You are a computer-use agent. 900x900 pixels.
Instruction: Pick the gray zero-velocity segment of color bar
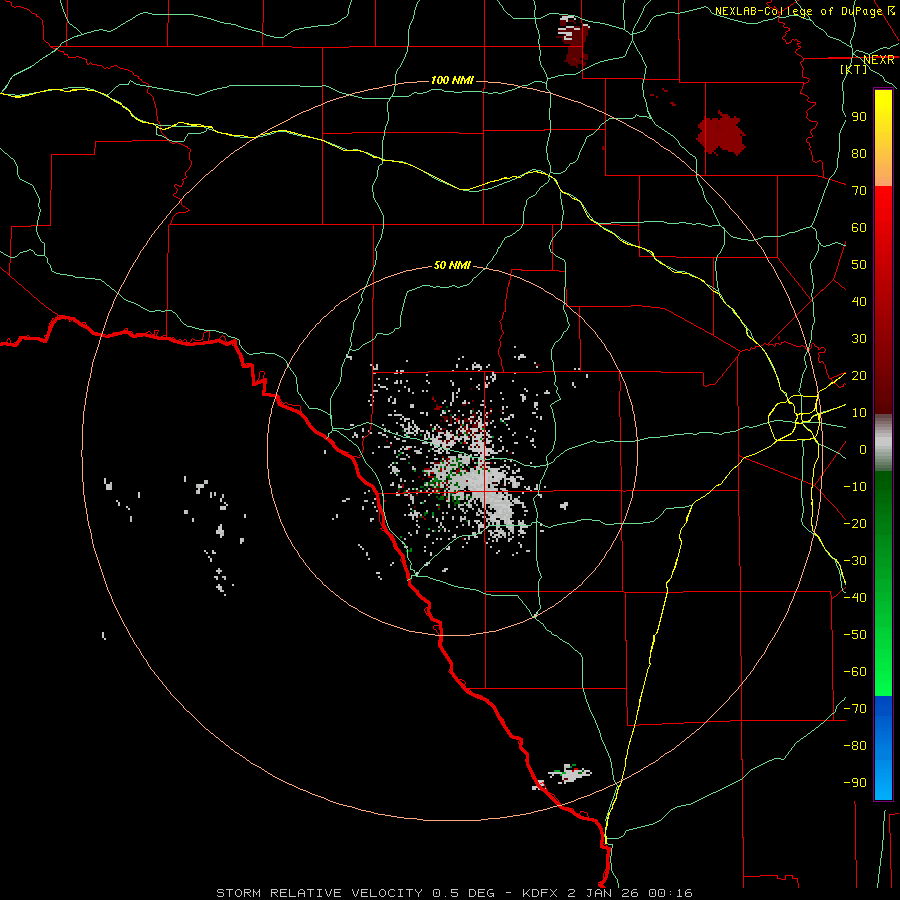point(883,443)
